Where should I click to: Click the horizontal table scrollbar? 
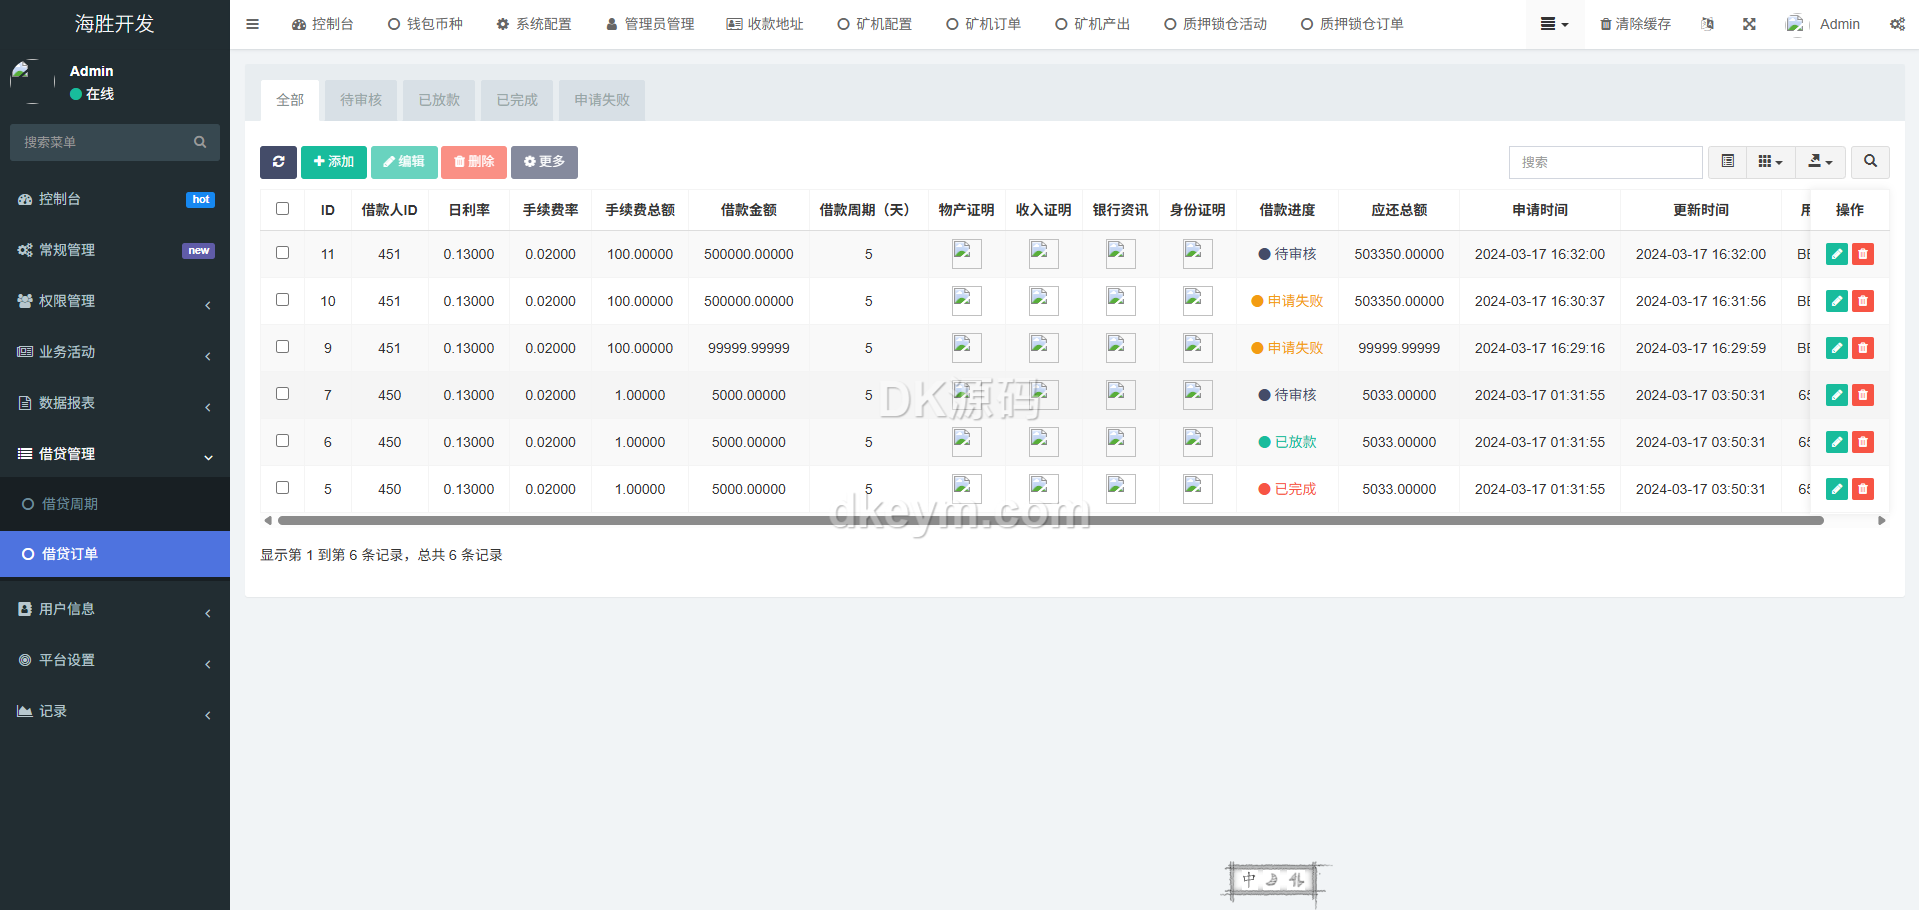tap(1050, 520)
